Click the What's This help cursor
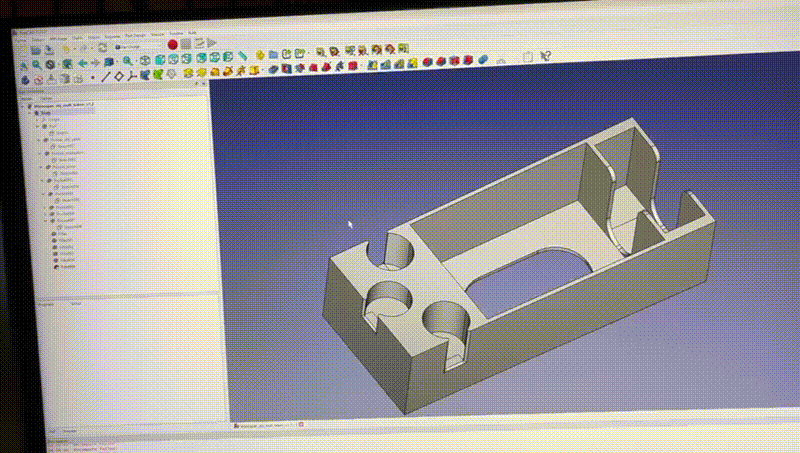The image size is (800, 453). [x=545, y=56]
